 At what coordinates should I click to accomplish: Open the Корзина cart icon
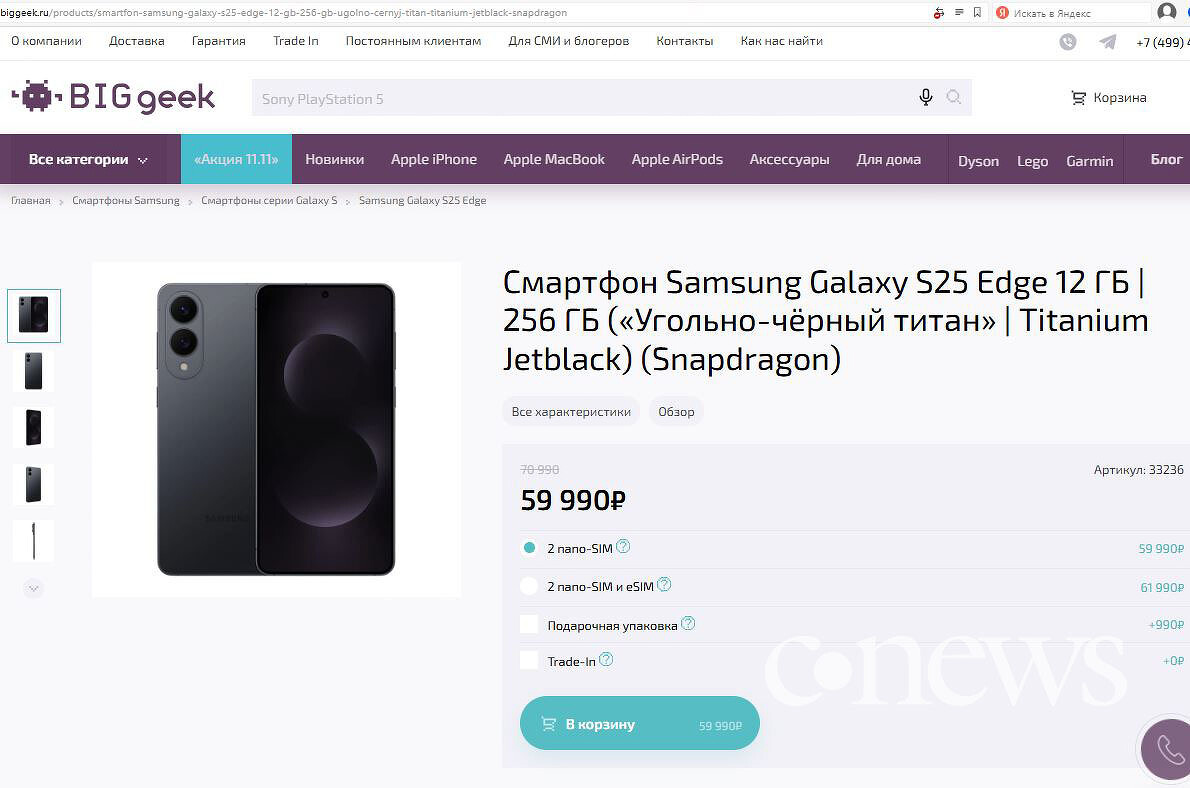(x=1078, y=98)
